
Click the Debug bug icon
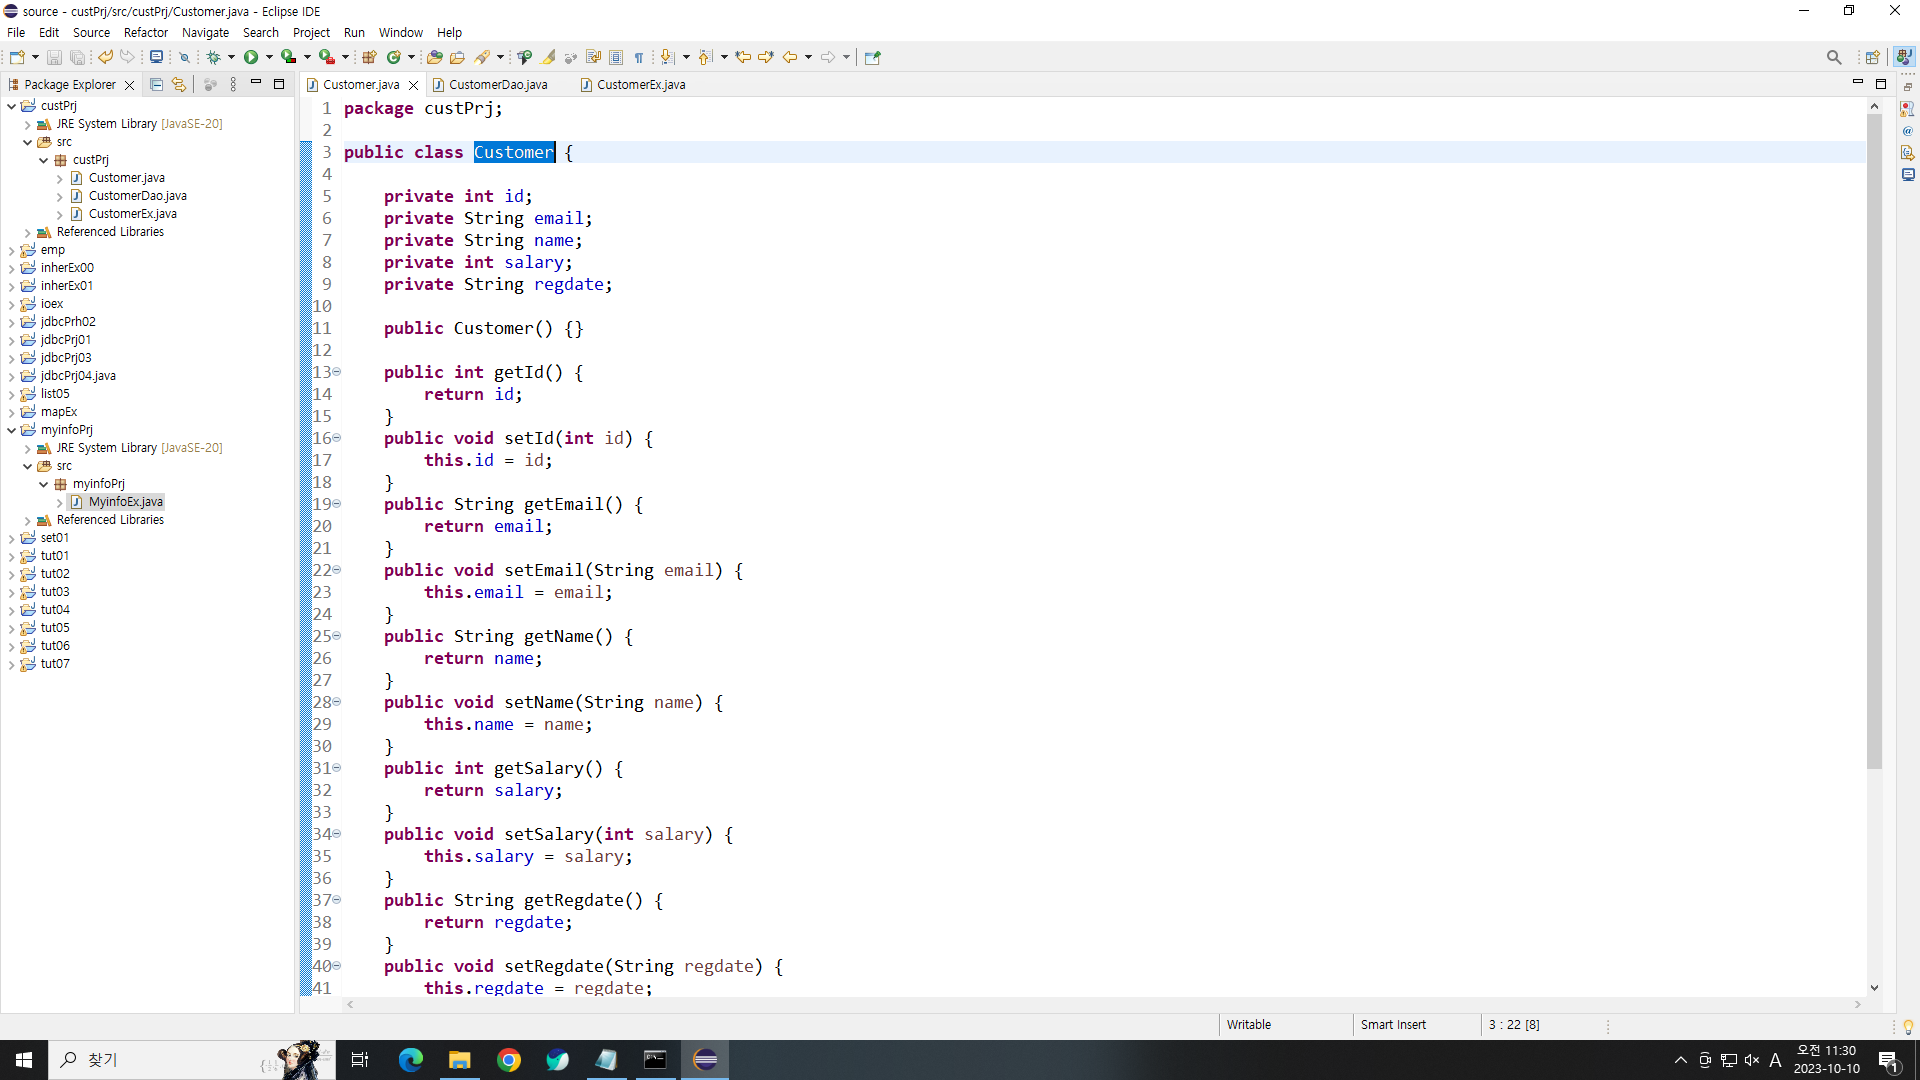213,57
